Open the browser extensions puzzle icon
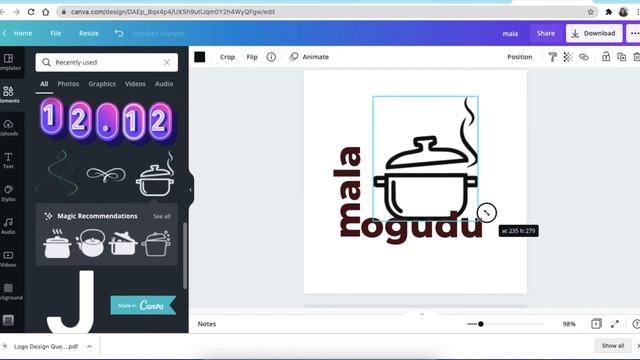This screenshot has width=640, height=360. point(609,12)
